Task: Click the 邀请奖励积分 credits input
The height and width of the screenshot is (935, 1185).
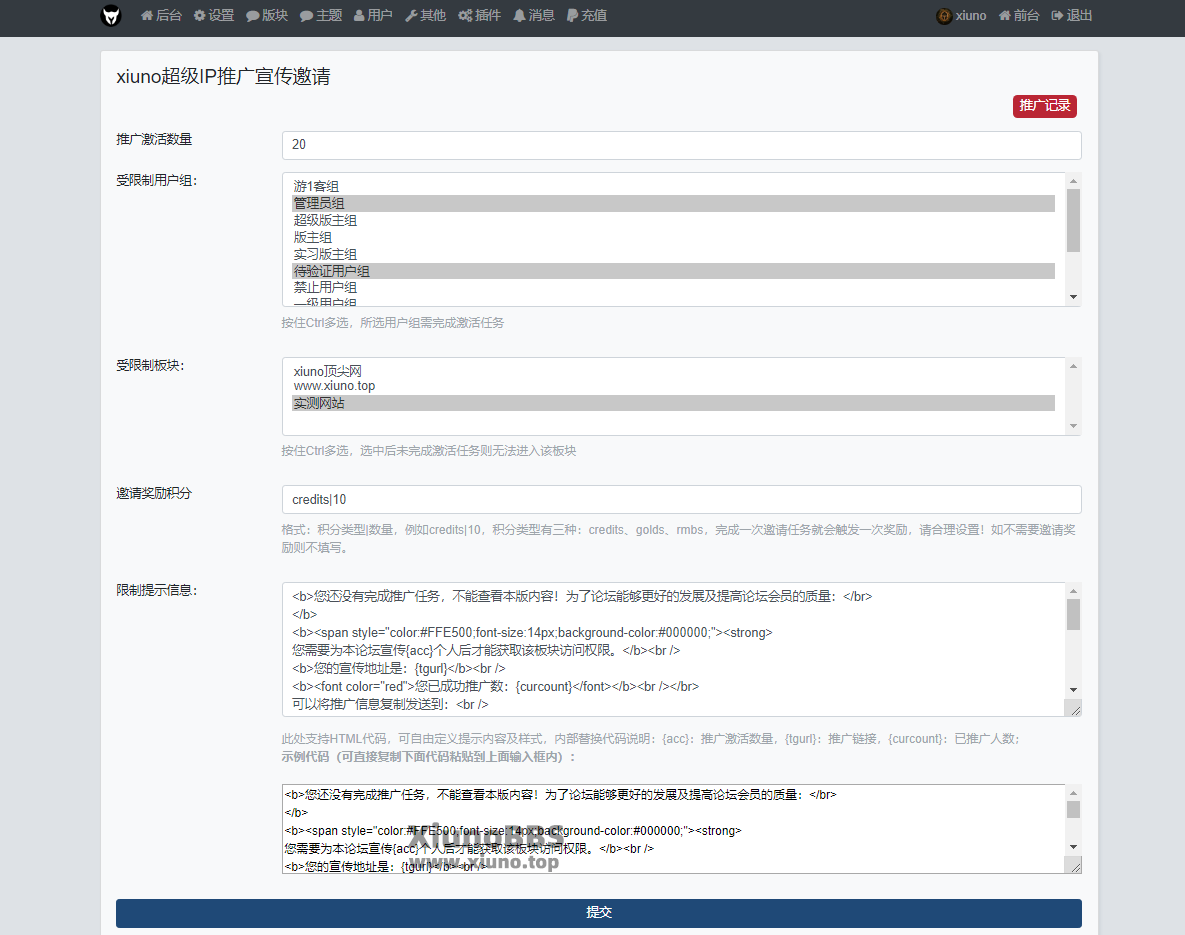Action: pos(681,500)
